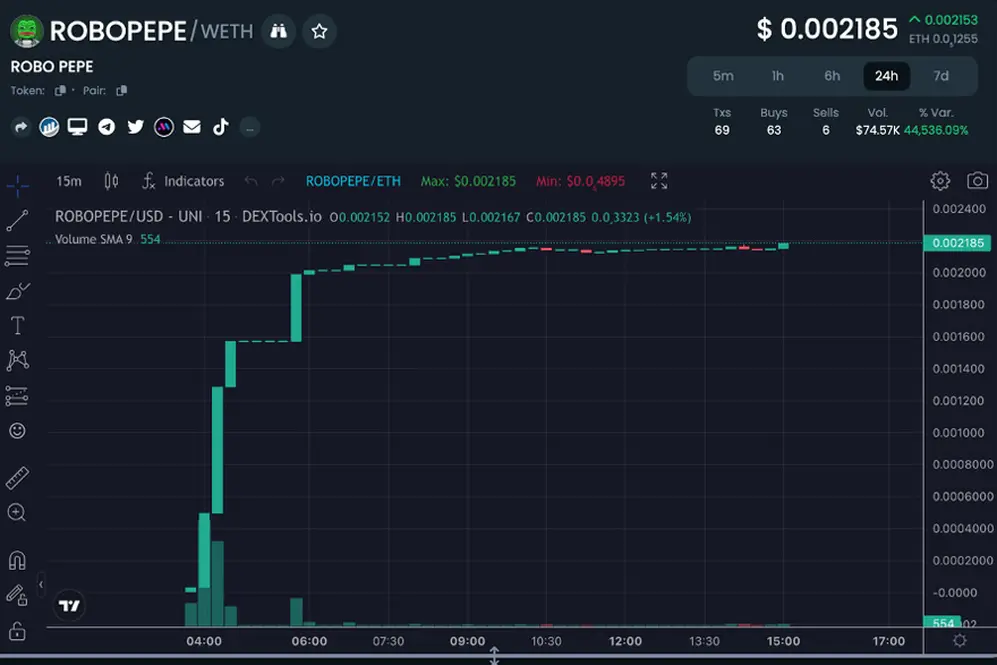The image size is (997, 665).
Task: Redo the chart action
Action: click(278, 182)
